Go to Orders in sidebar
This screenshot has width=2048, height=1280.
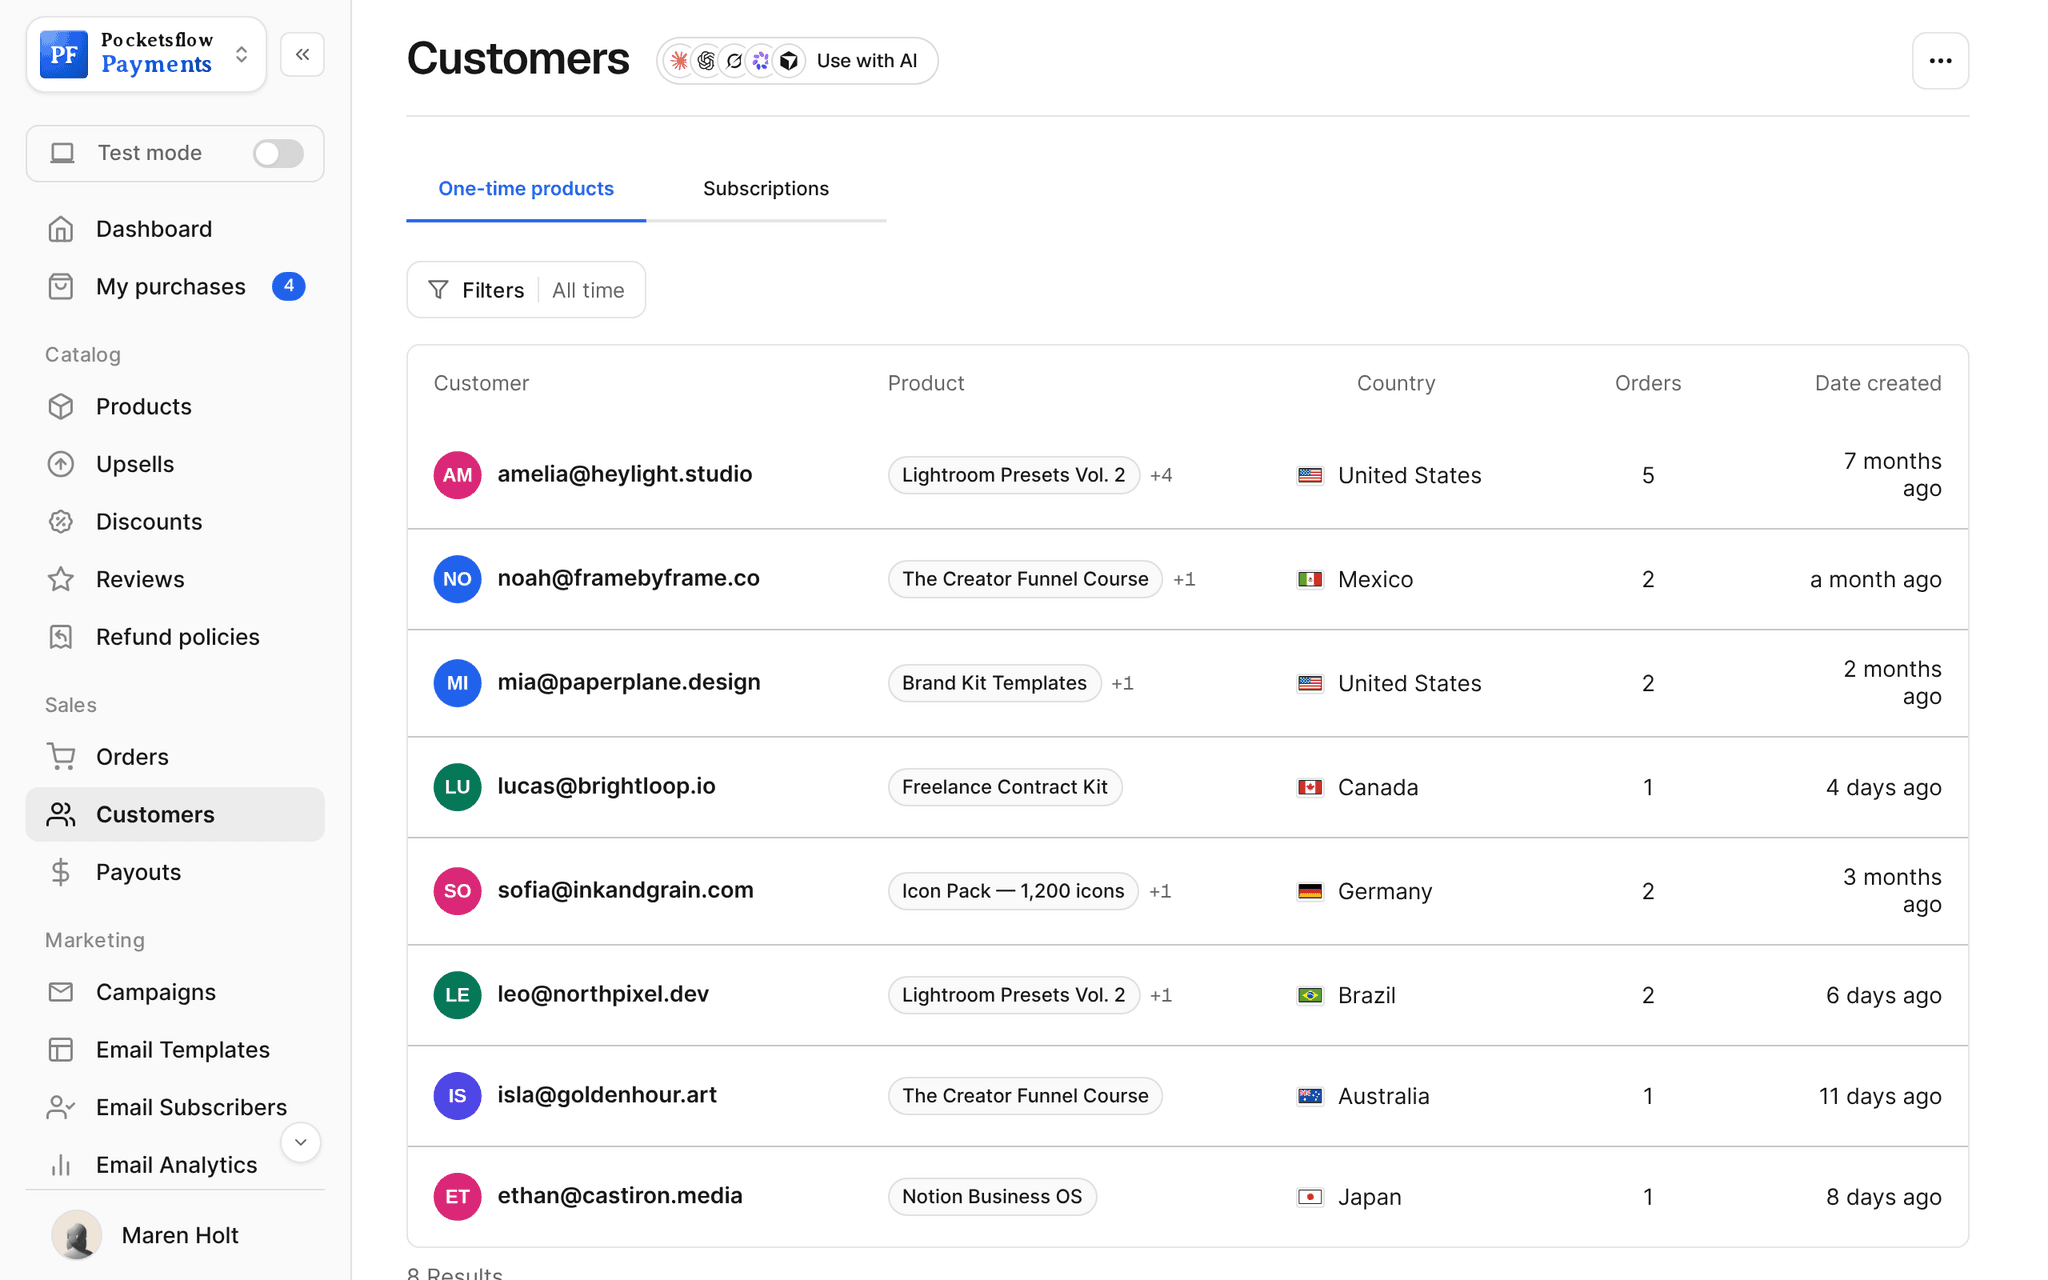click(175, 757)
